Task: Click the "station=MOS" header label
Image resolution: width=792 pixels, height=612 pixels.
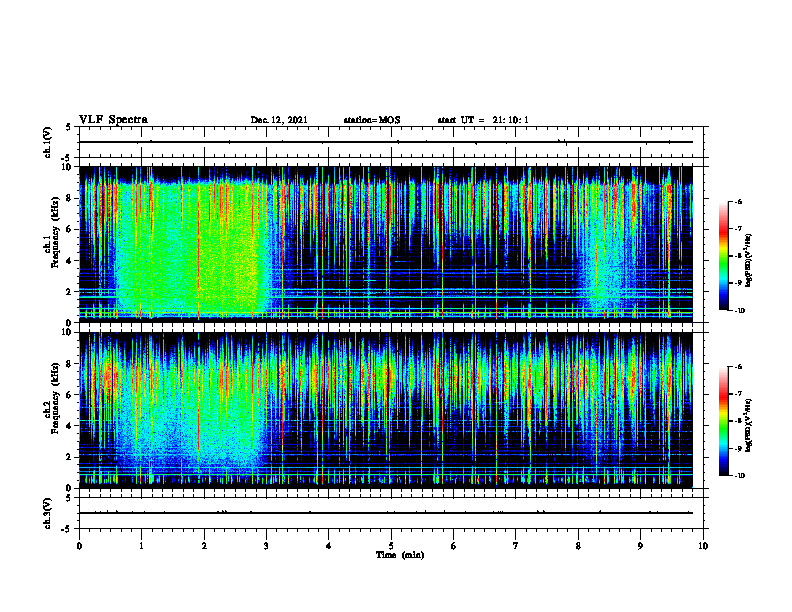Action: pos(372,120)
